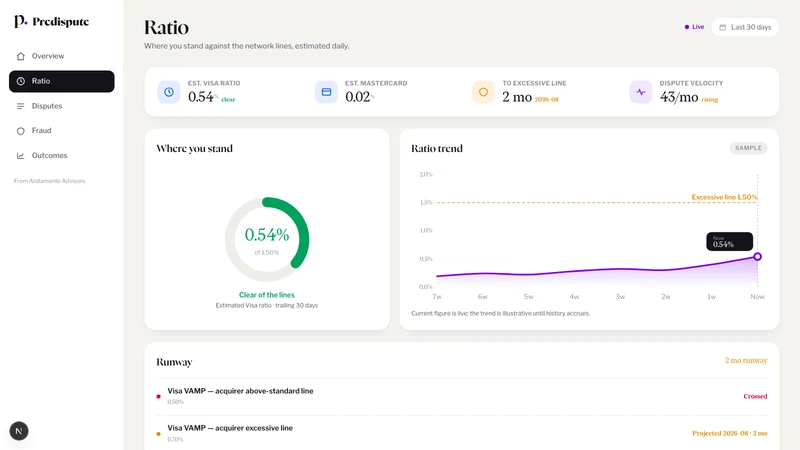Open the Overview page
Image resolution: width=800 pixels, height=450 pixels.
pos(61,56)
